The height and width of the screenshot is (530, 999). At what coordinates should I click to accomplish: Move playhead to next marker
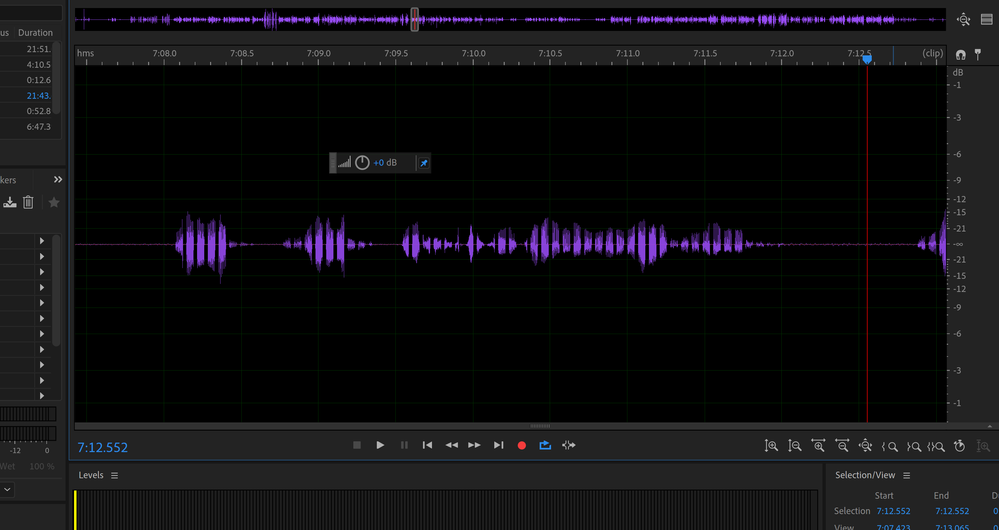pyautogui.click(x=498, y=445)
